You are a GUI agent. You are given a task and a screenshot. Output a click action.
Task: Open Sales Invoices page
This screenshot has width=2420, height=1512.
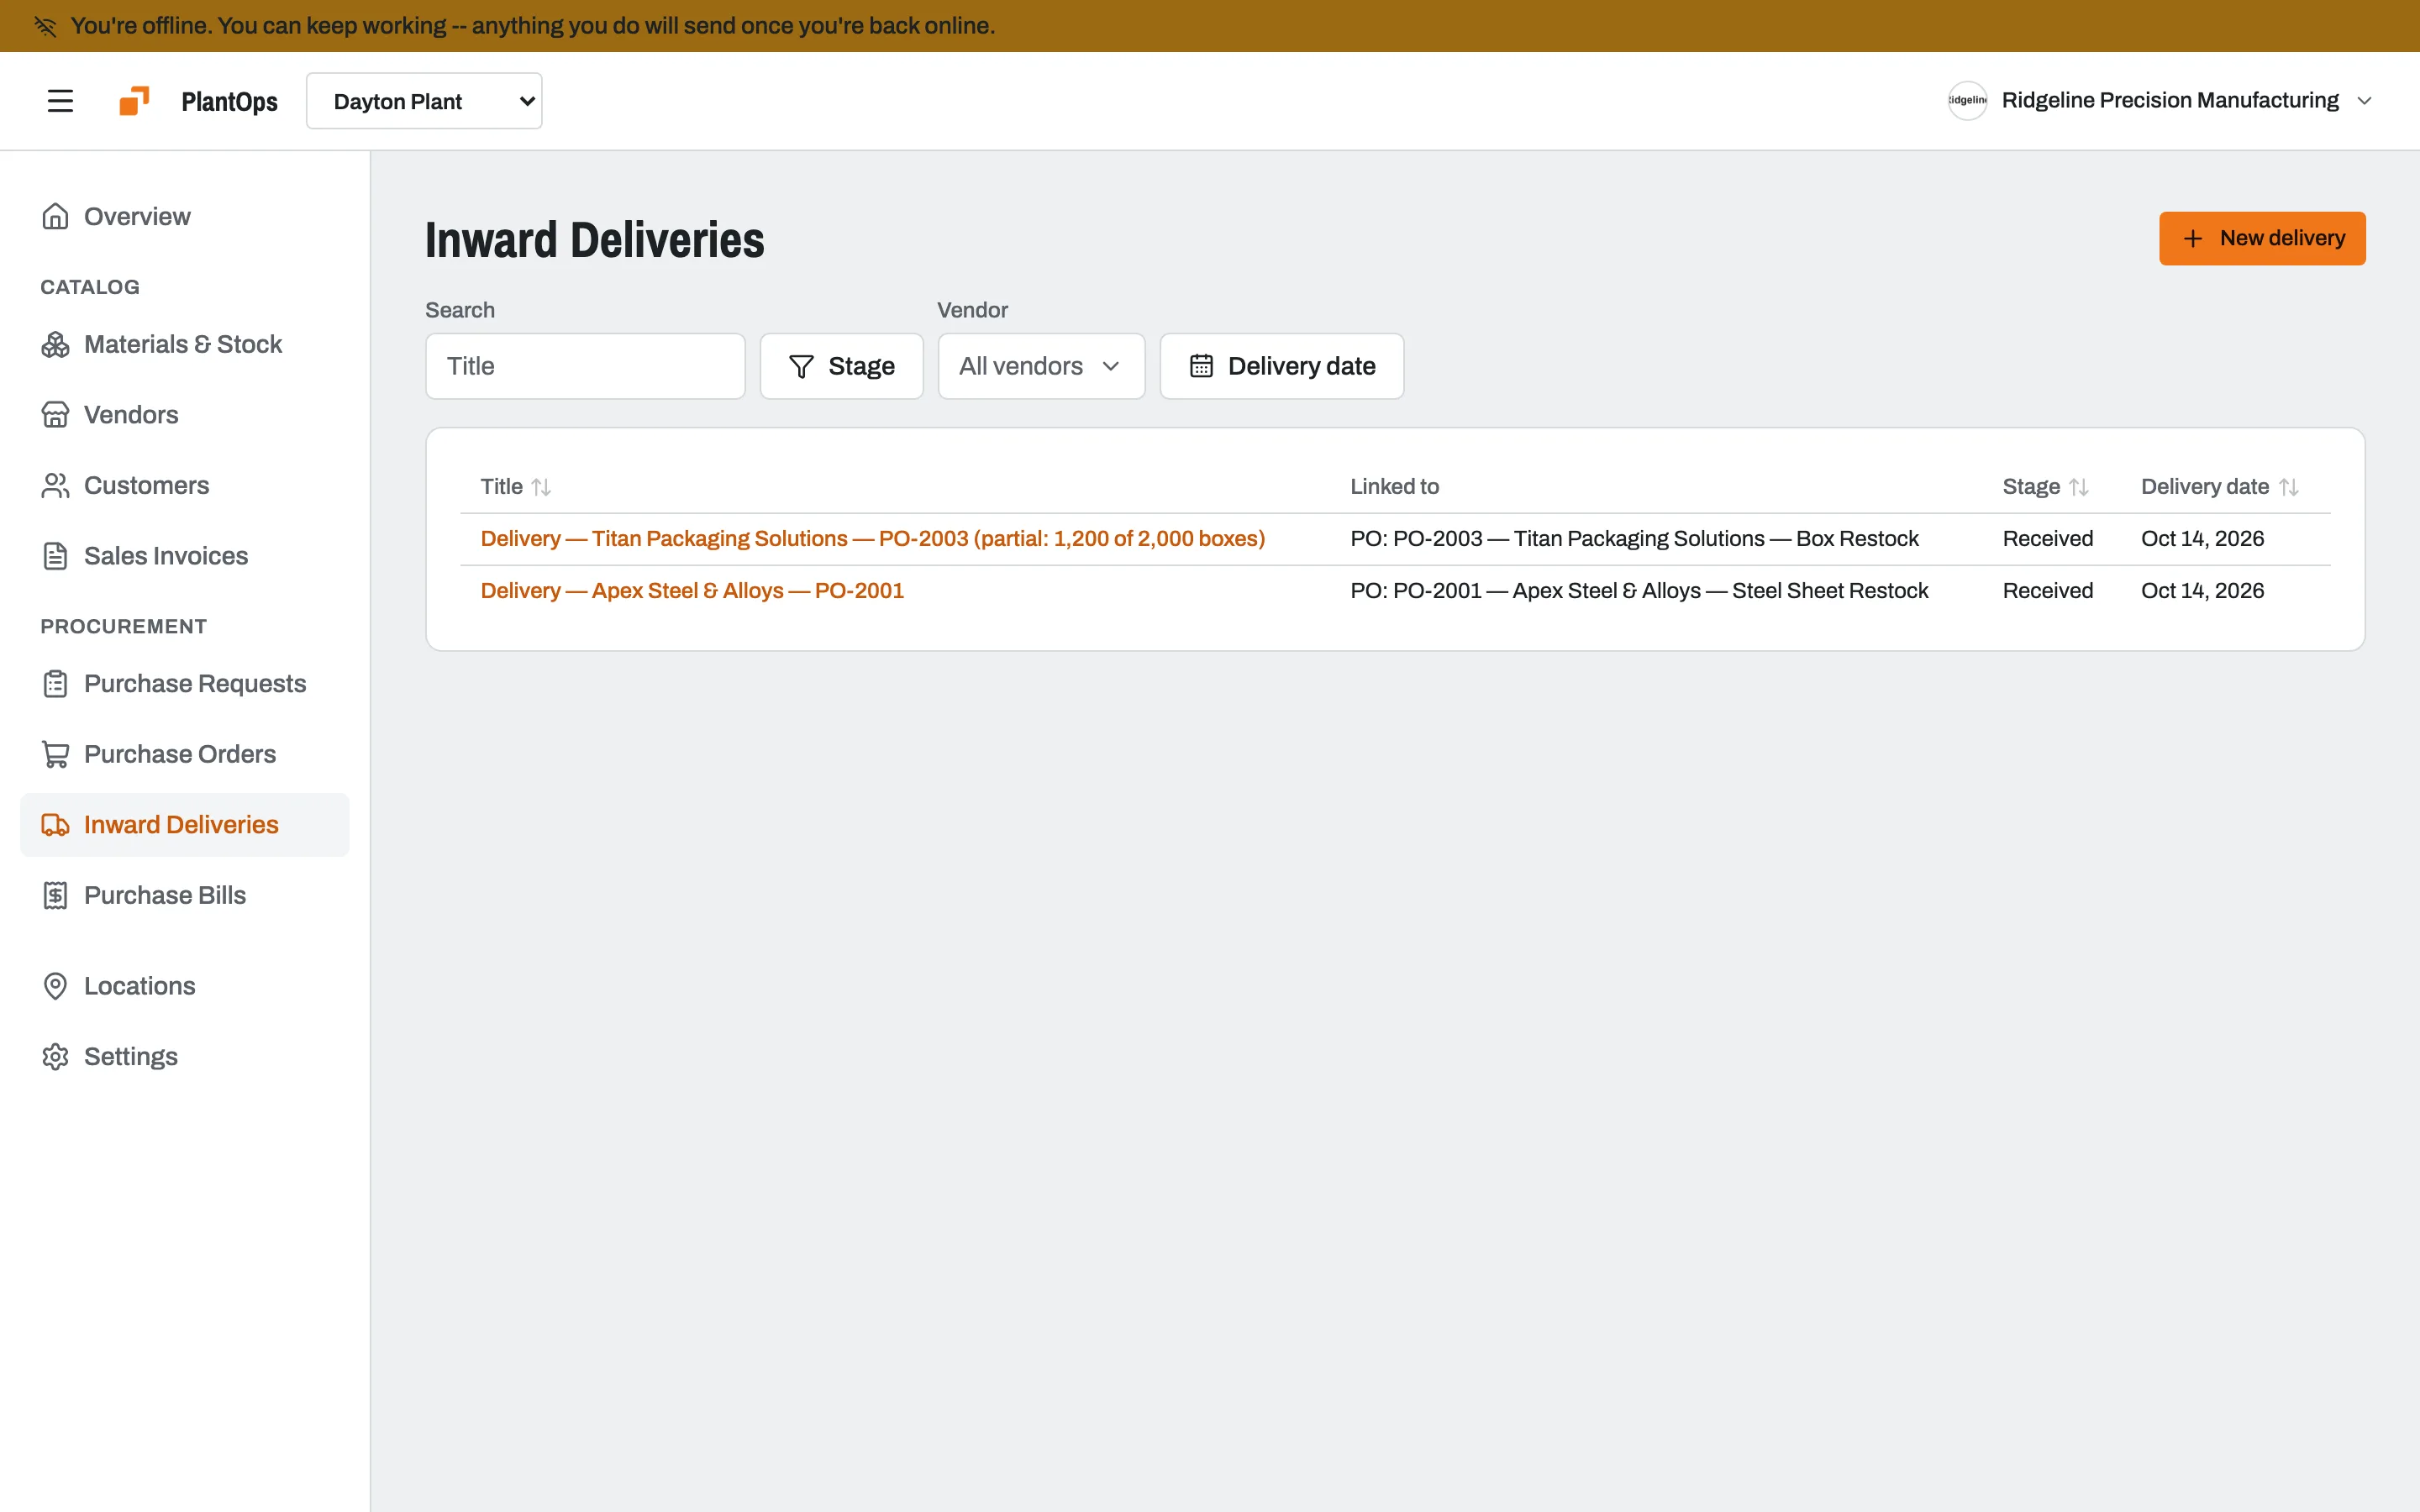point(185,556)
